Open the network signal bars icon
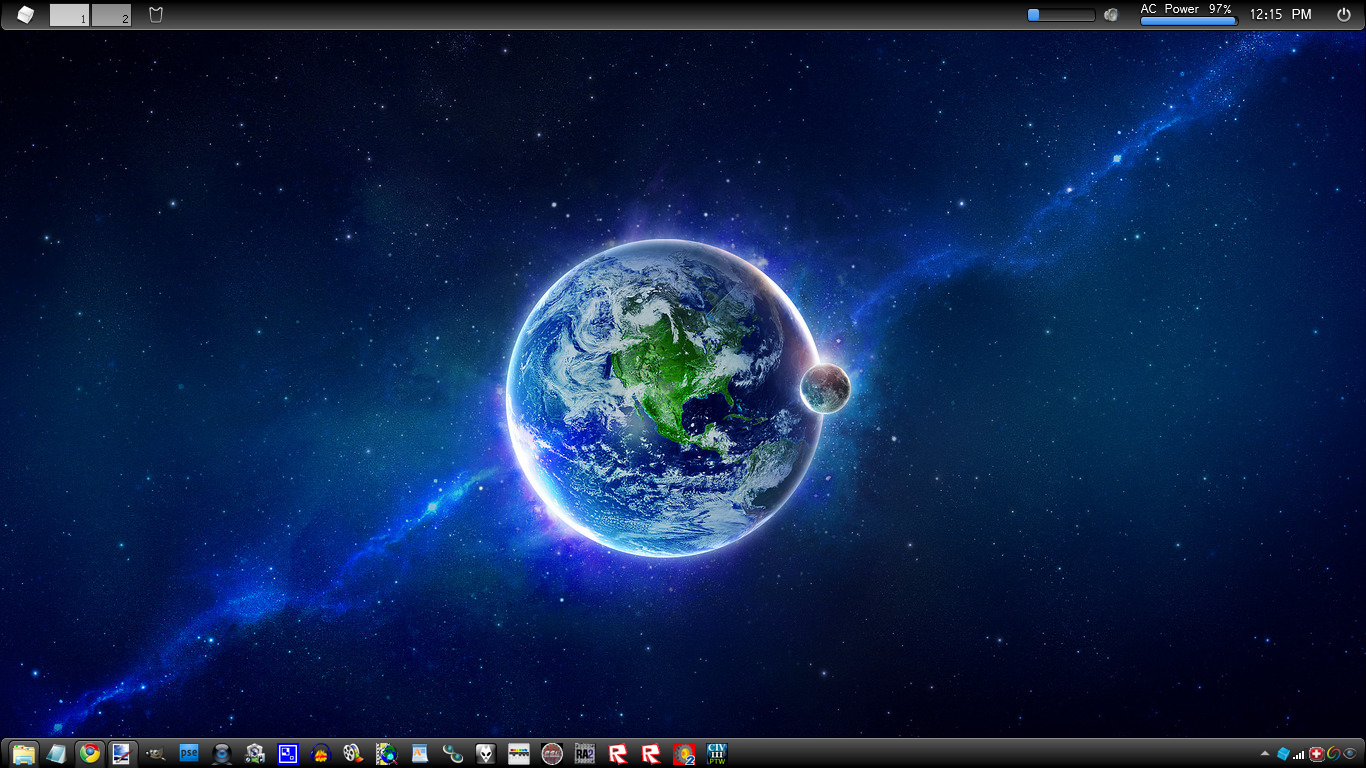This screenshot has height=768, width=1366. coord(1299,754)
